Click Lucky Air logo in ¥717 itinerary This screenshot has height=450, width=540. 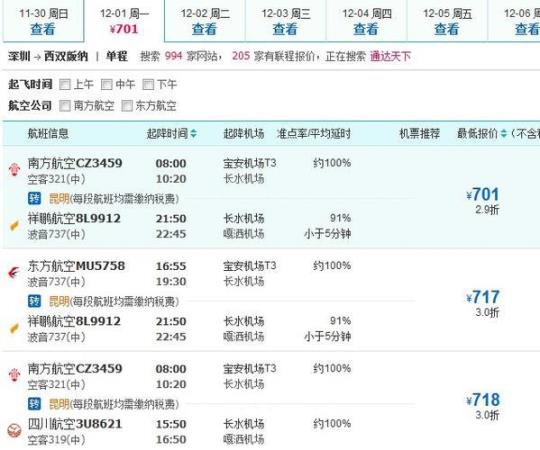(x=14, y=328)
